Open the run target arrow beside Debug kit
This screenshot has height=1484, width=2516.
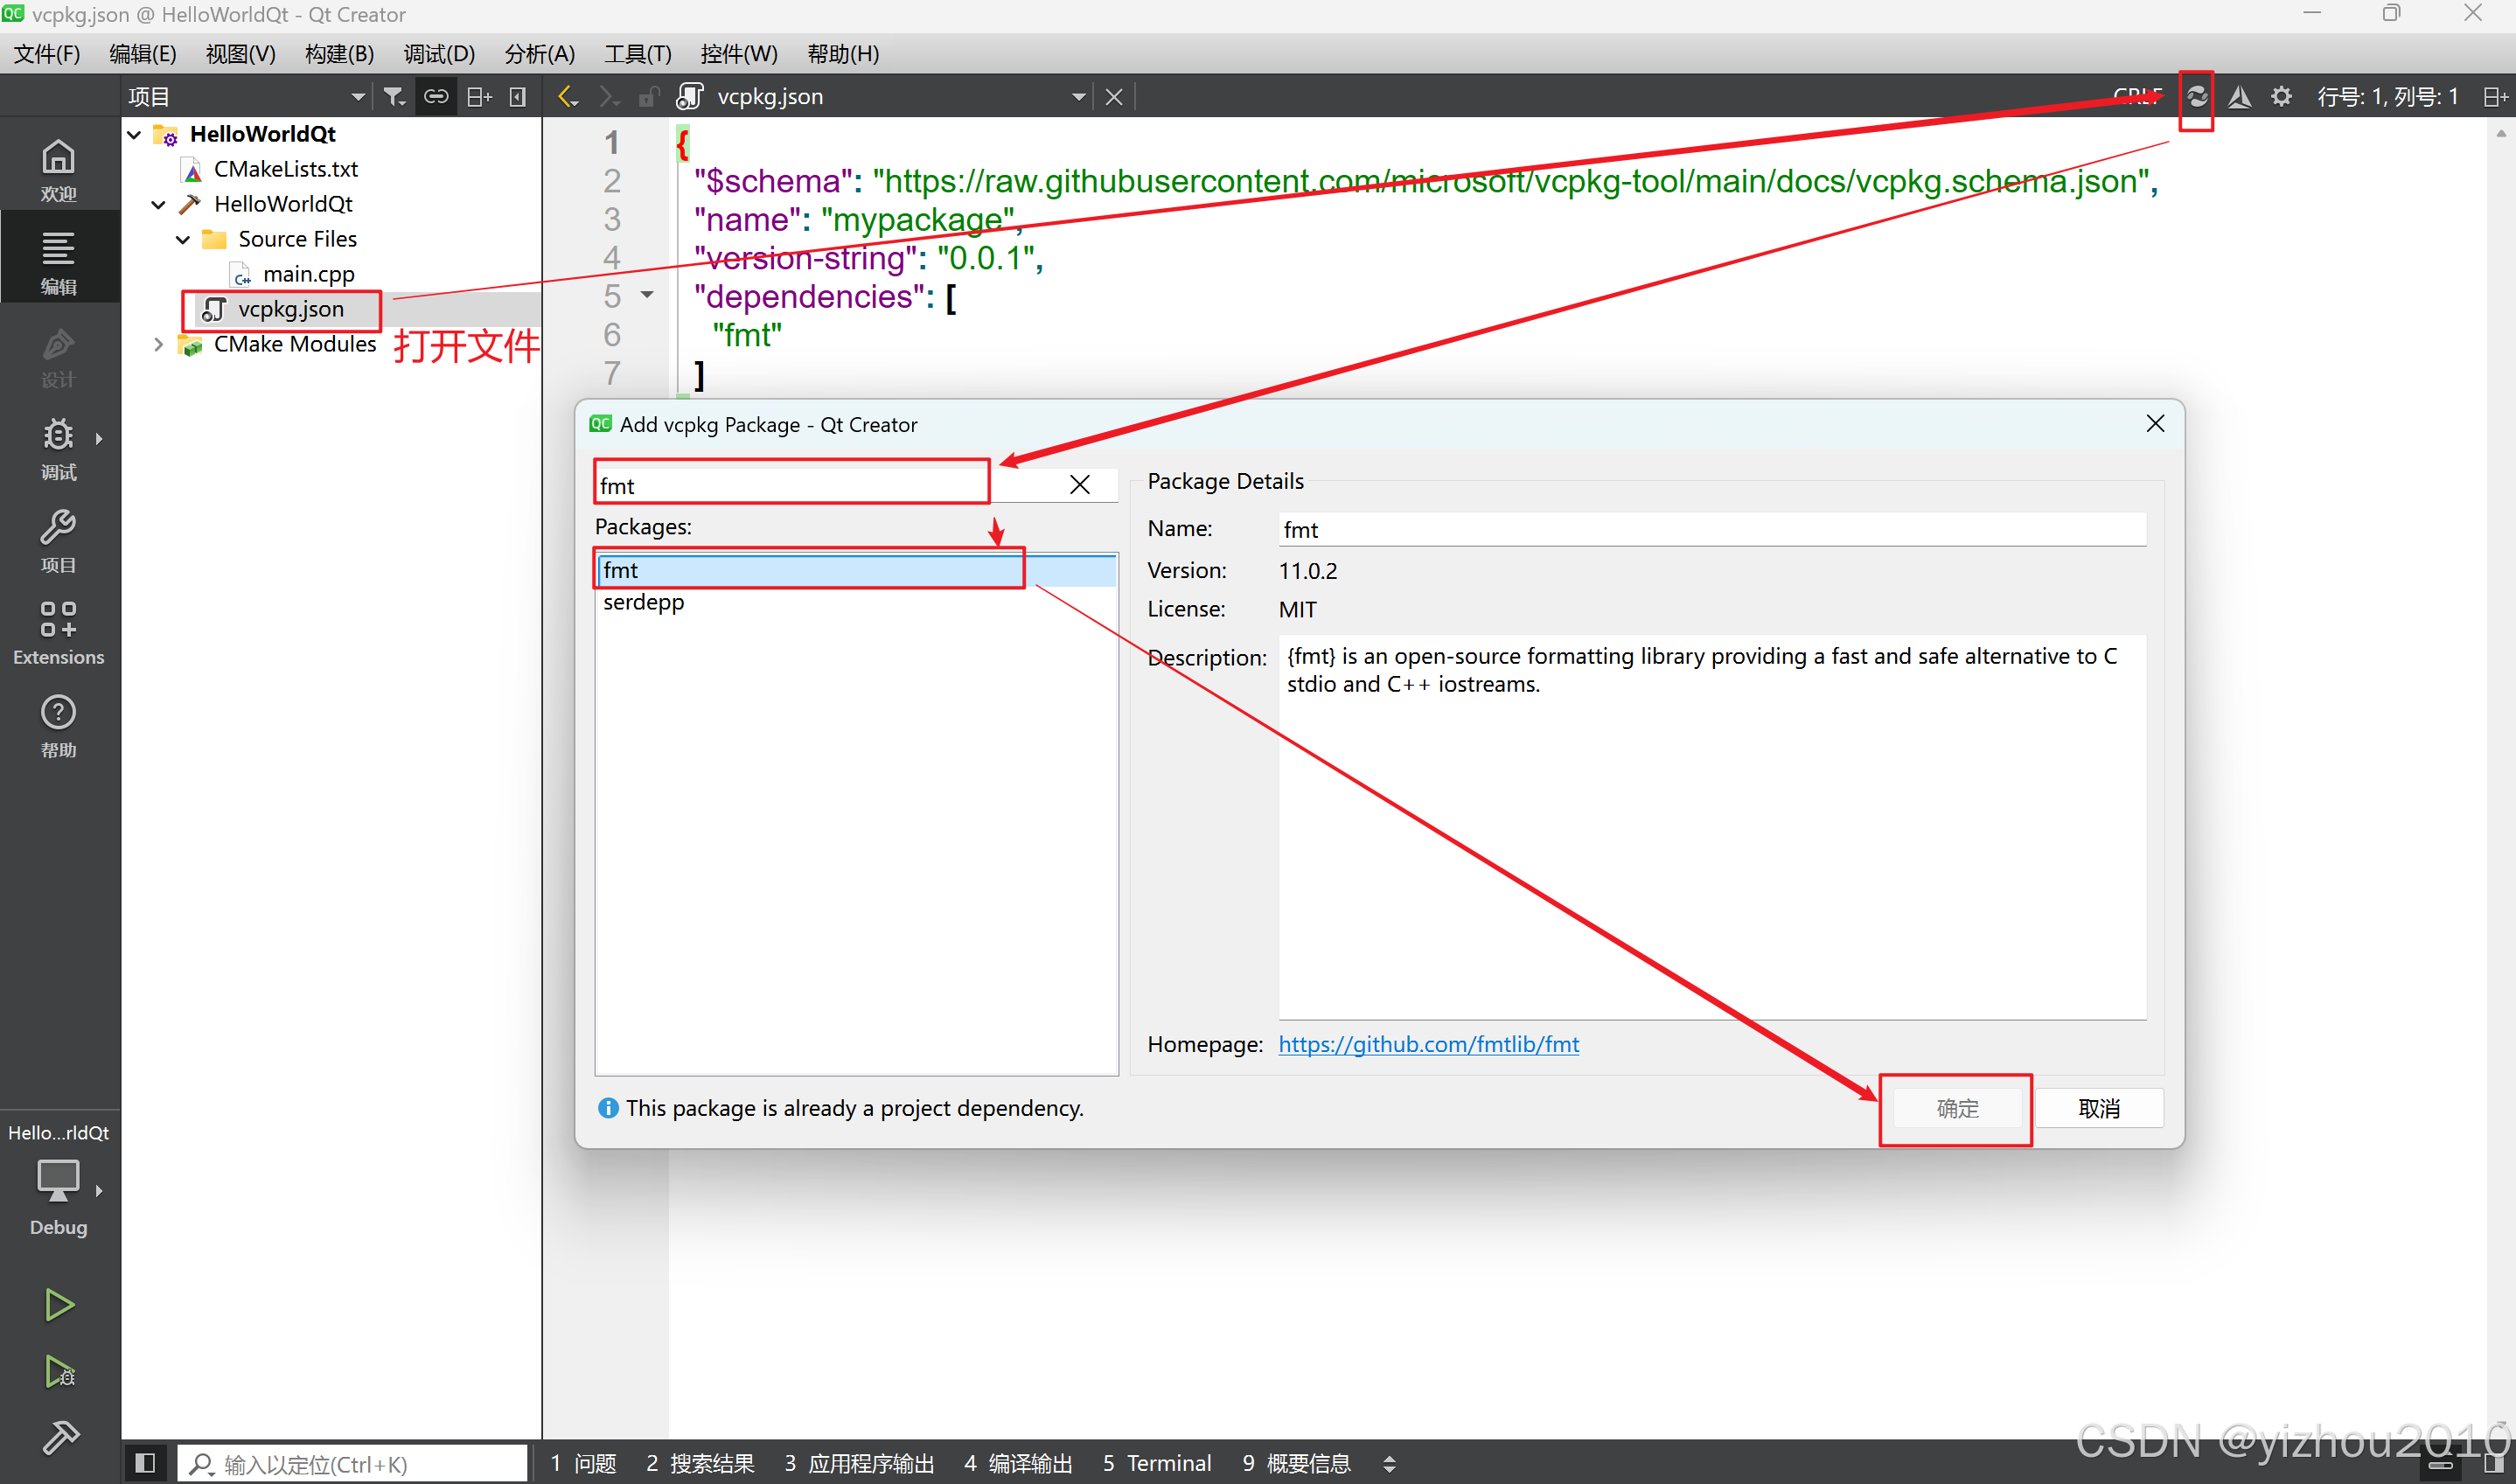coord(99,1190)
